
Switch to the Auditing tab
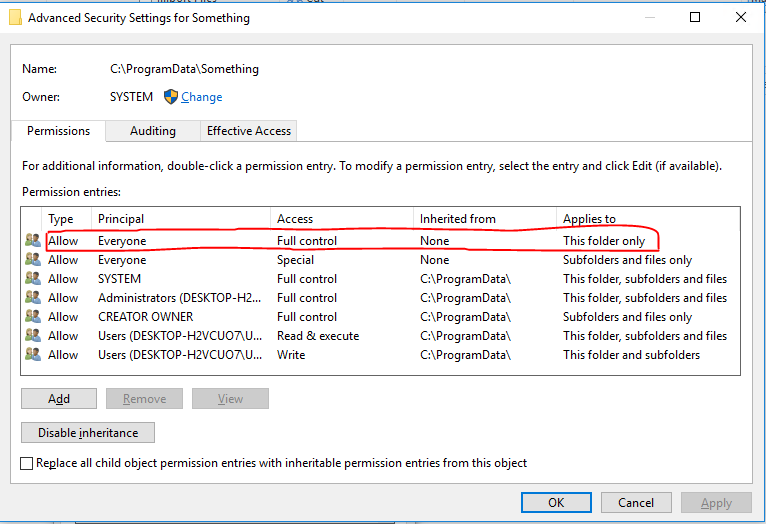point(152,131)
